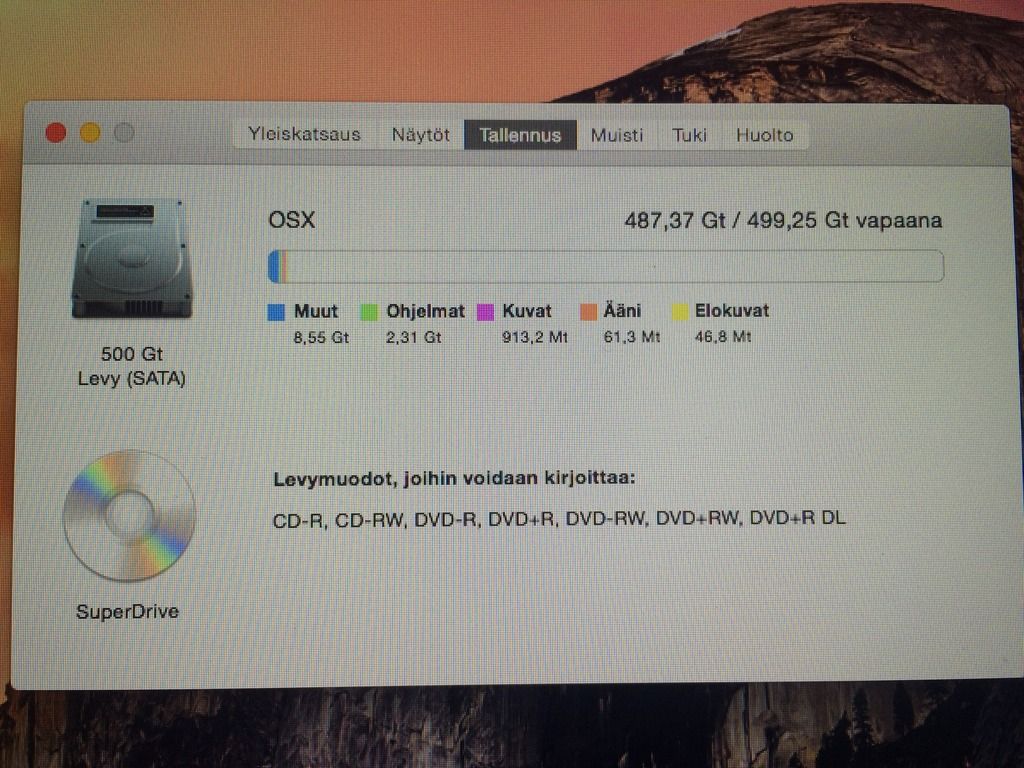Click the Kuvat legend label
The height and width of the screenshot is (768, 1024).
pos(527,311)
